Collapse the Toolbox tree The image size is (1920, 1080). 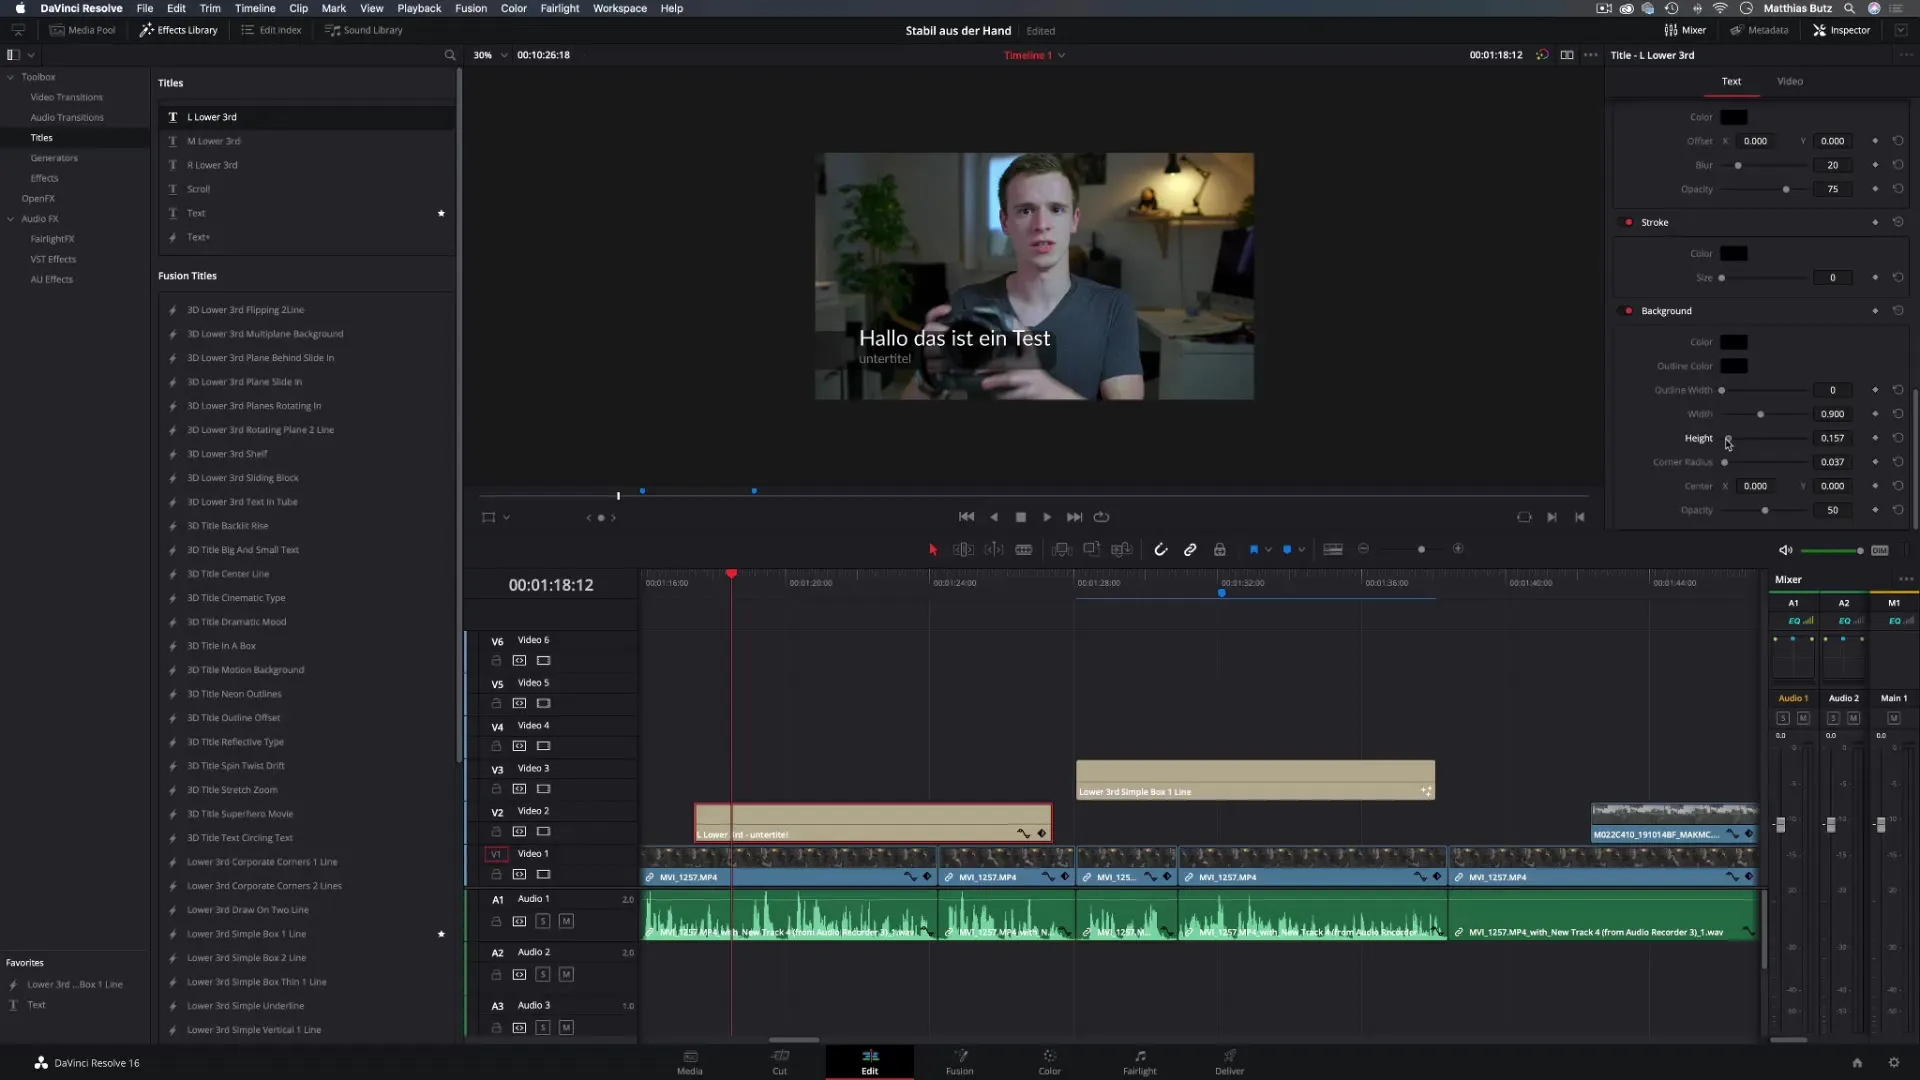coord(11,77)
